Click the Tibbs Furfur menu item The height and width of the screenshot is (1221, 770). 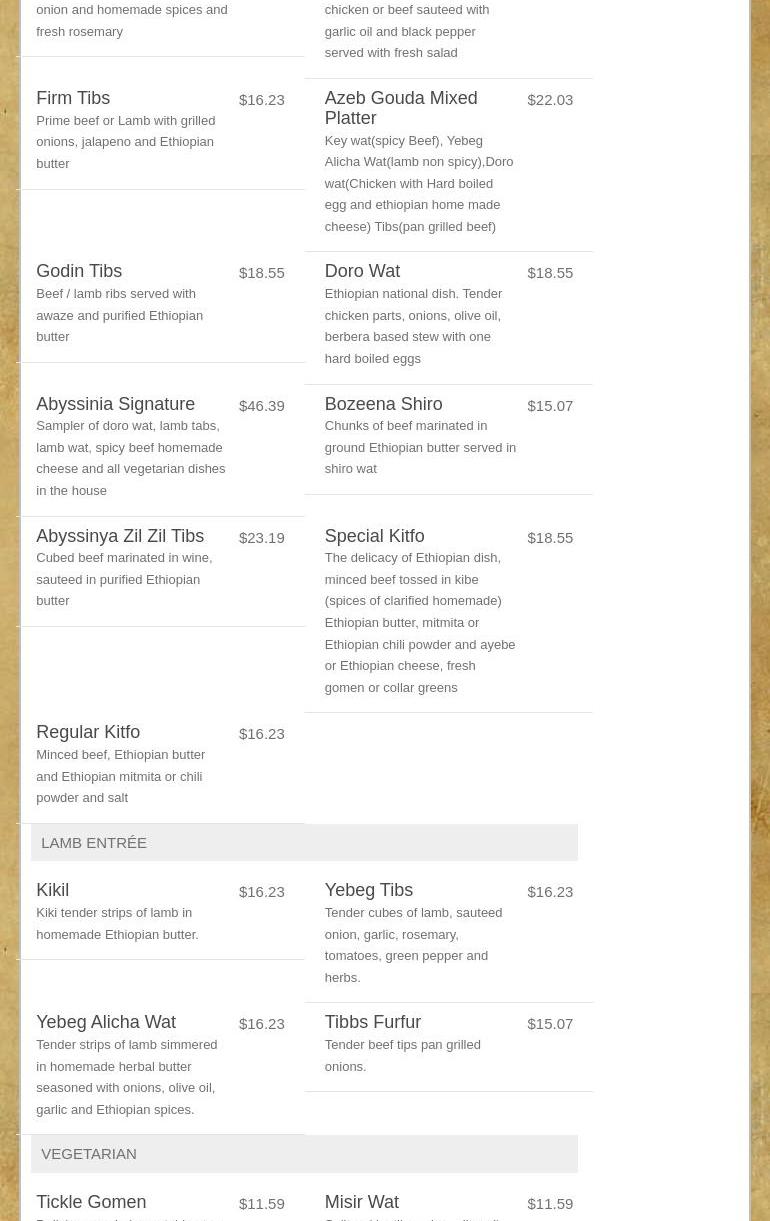(372, 1022)
